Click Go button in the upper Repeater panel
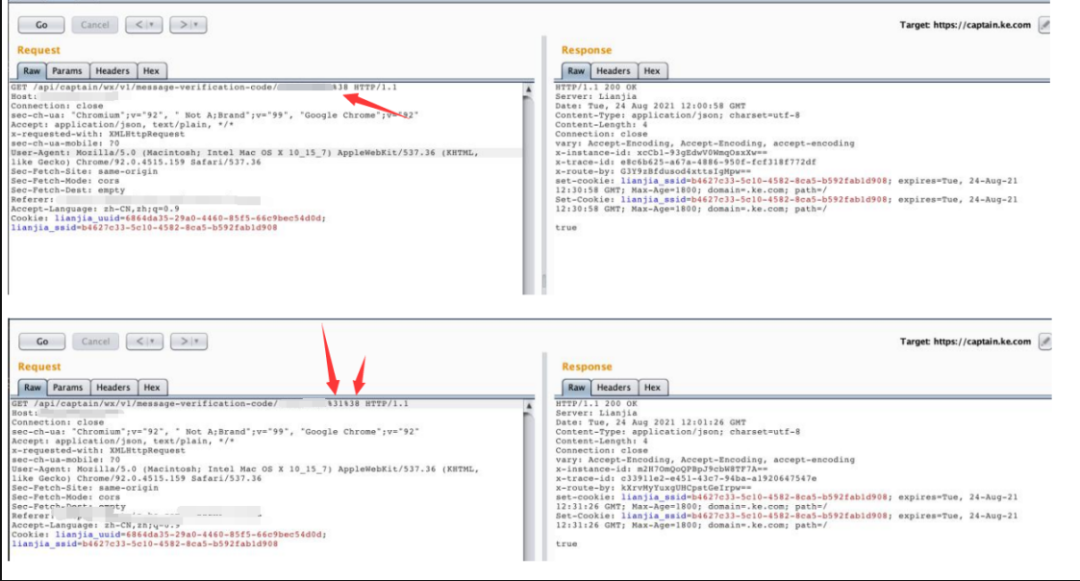1080x581 pixels. 41,25
